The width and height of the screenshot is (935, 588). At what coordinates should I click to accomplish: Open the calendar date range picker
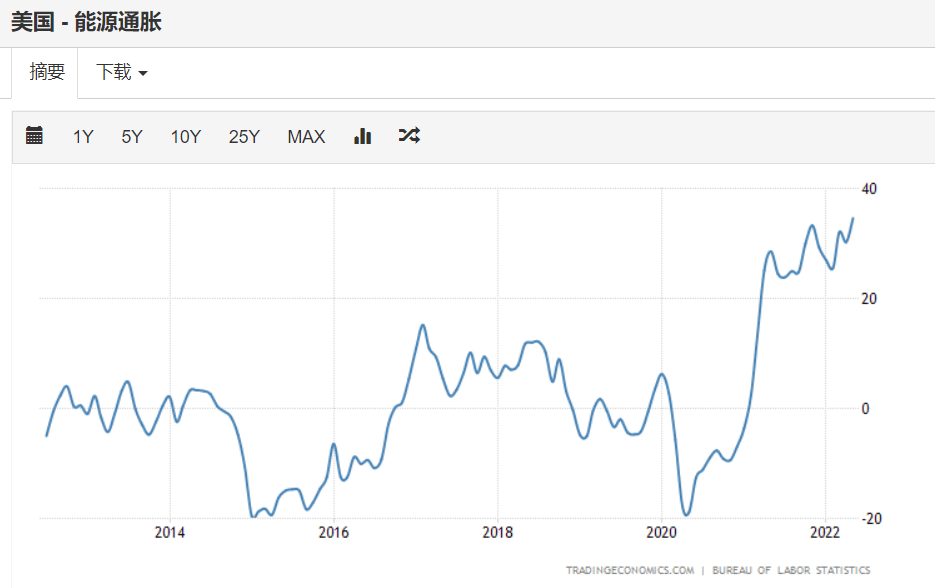point(34,136)
